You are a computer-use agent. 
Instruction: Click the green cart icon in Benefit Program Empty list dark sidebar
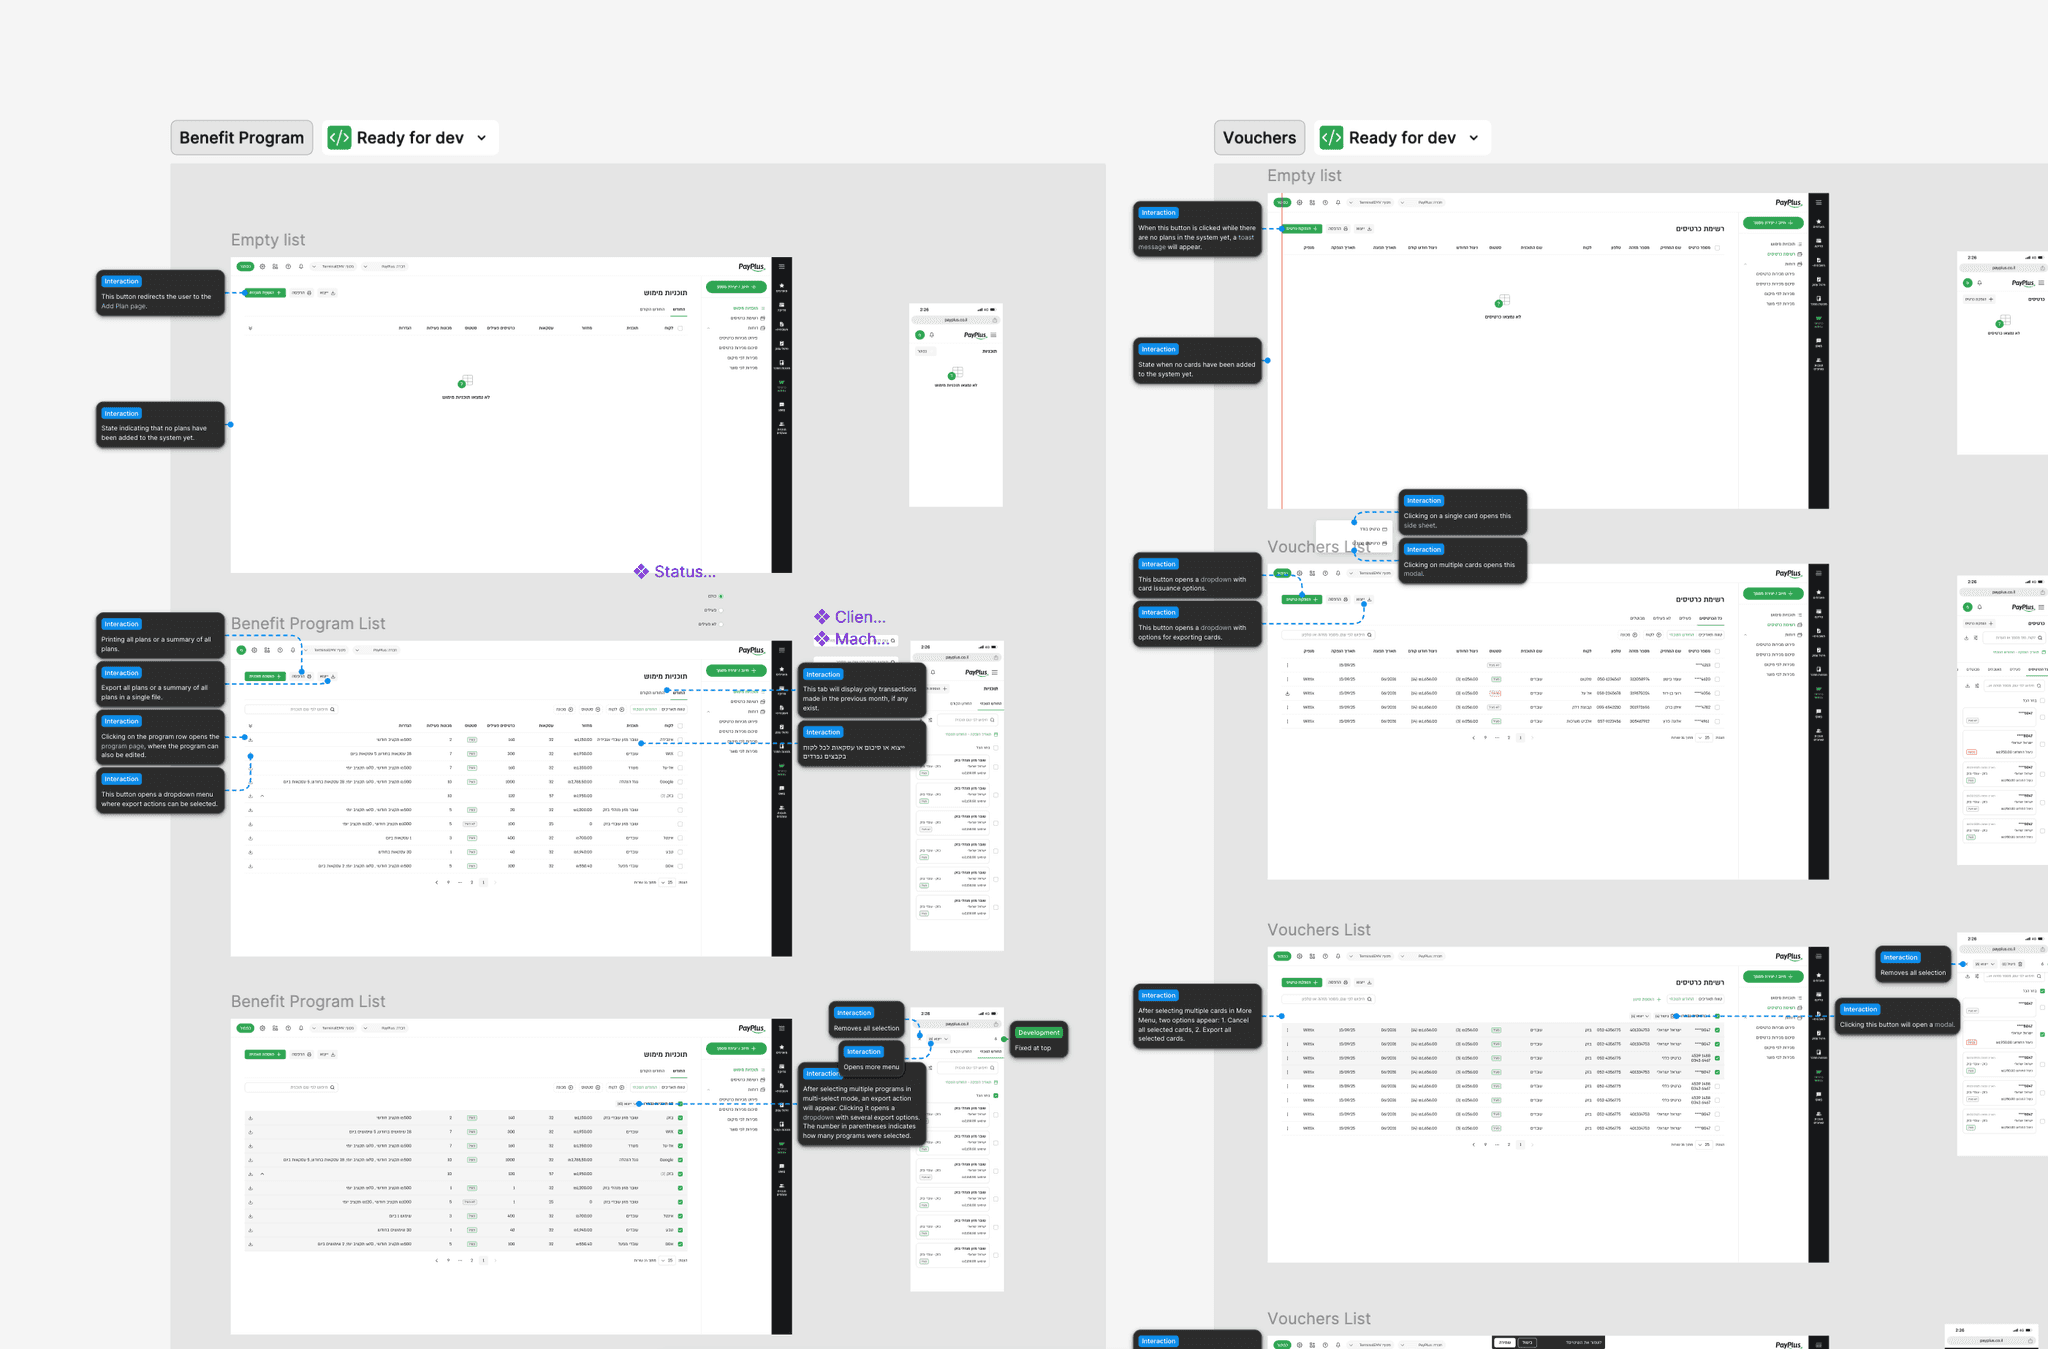tap(782, 382)
